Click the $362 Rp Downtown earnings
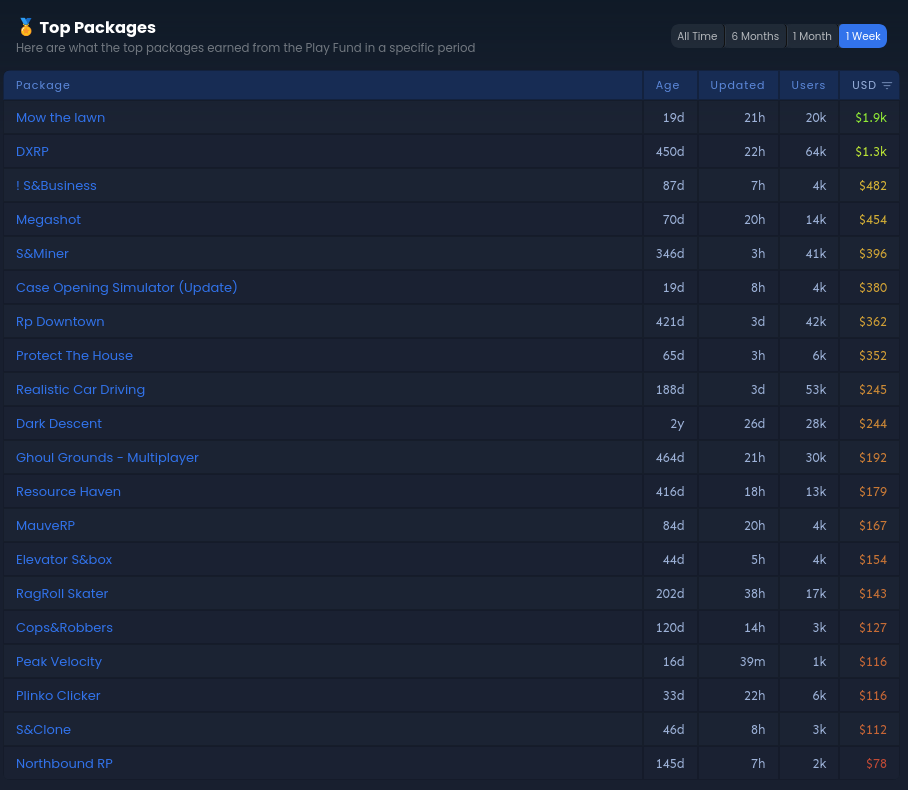The image size is (908, 790). (873, 321)
